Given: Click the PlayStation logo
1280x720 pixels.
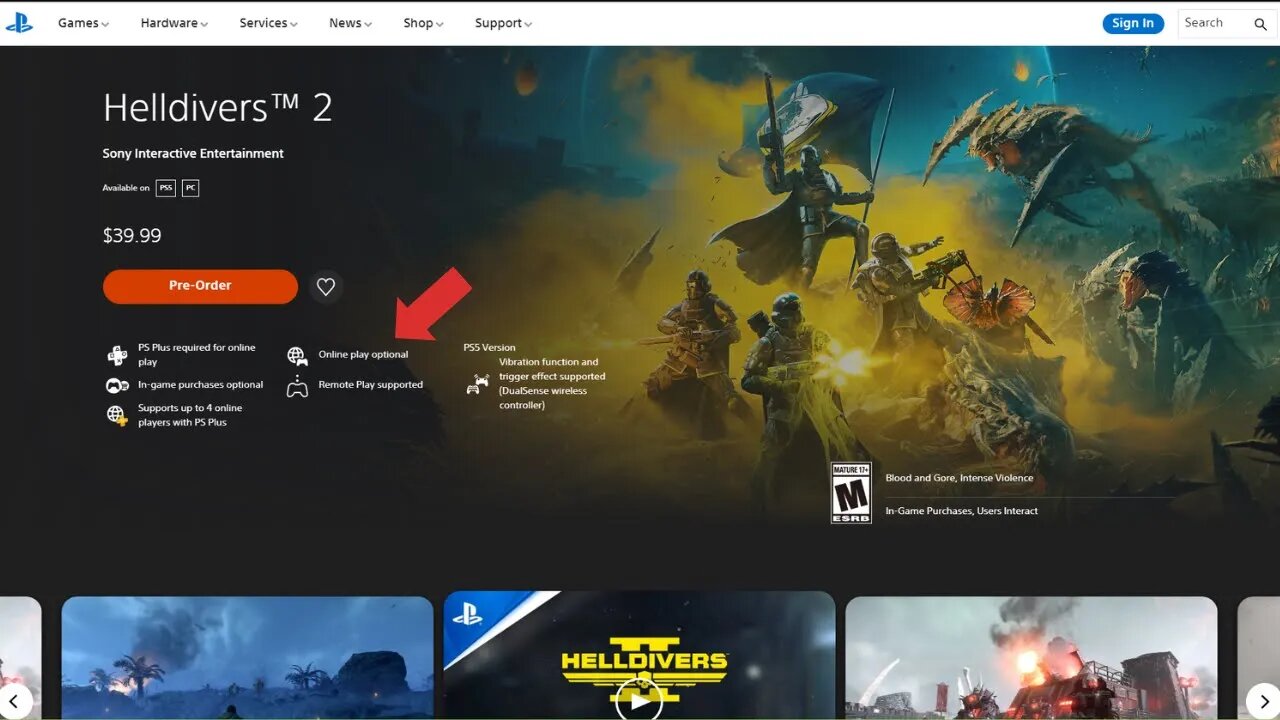Looking at the screenshot, I should [19, 22].
